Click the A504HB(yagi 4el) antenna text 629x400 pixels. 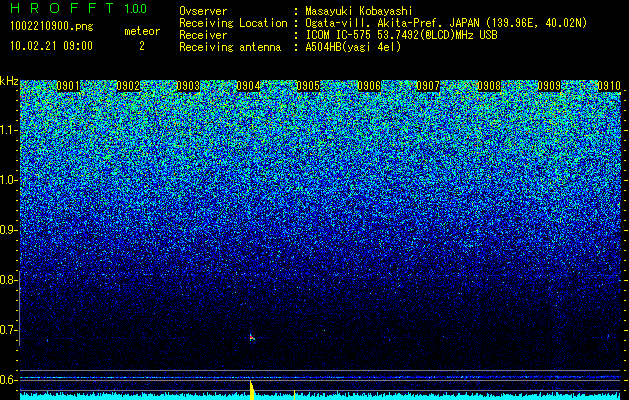(x=353, y=47)
